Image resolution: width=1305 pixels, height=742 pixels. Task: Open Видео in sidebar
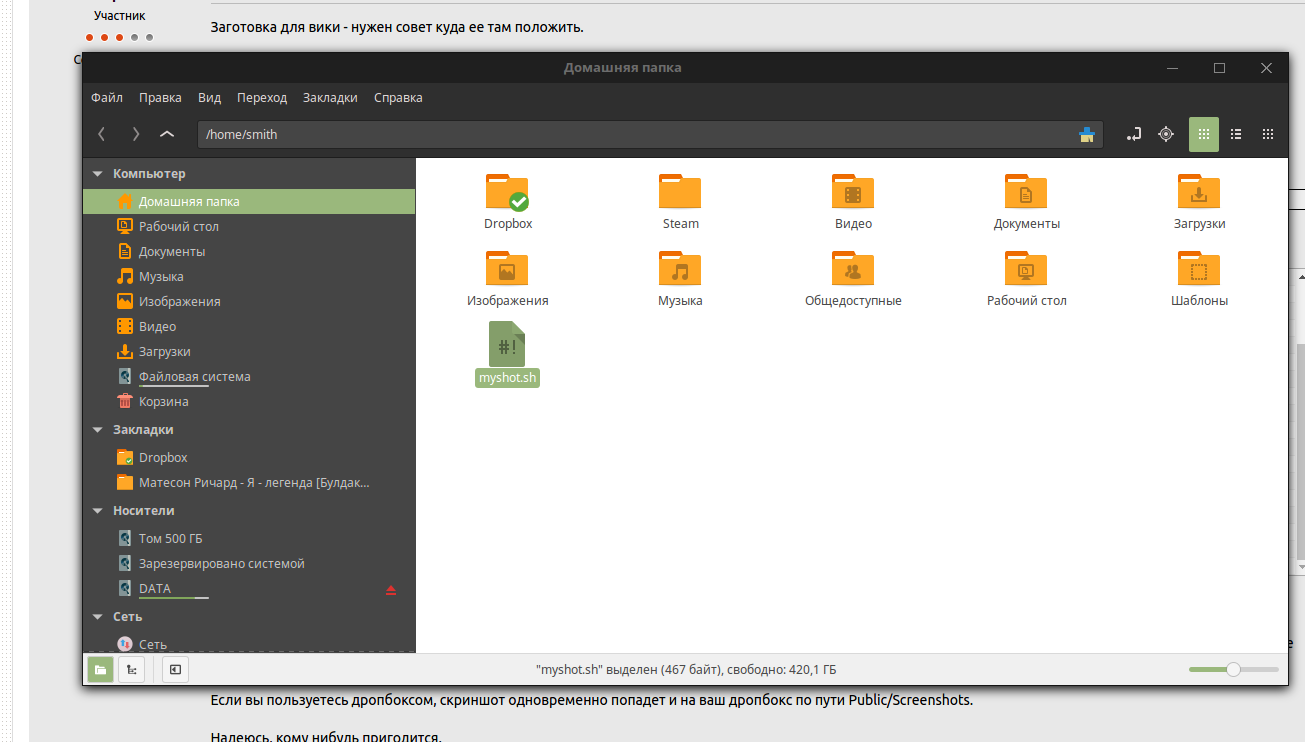coord(249,326)
